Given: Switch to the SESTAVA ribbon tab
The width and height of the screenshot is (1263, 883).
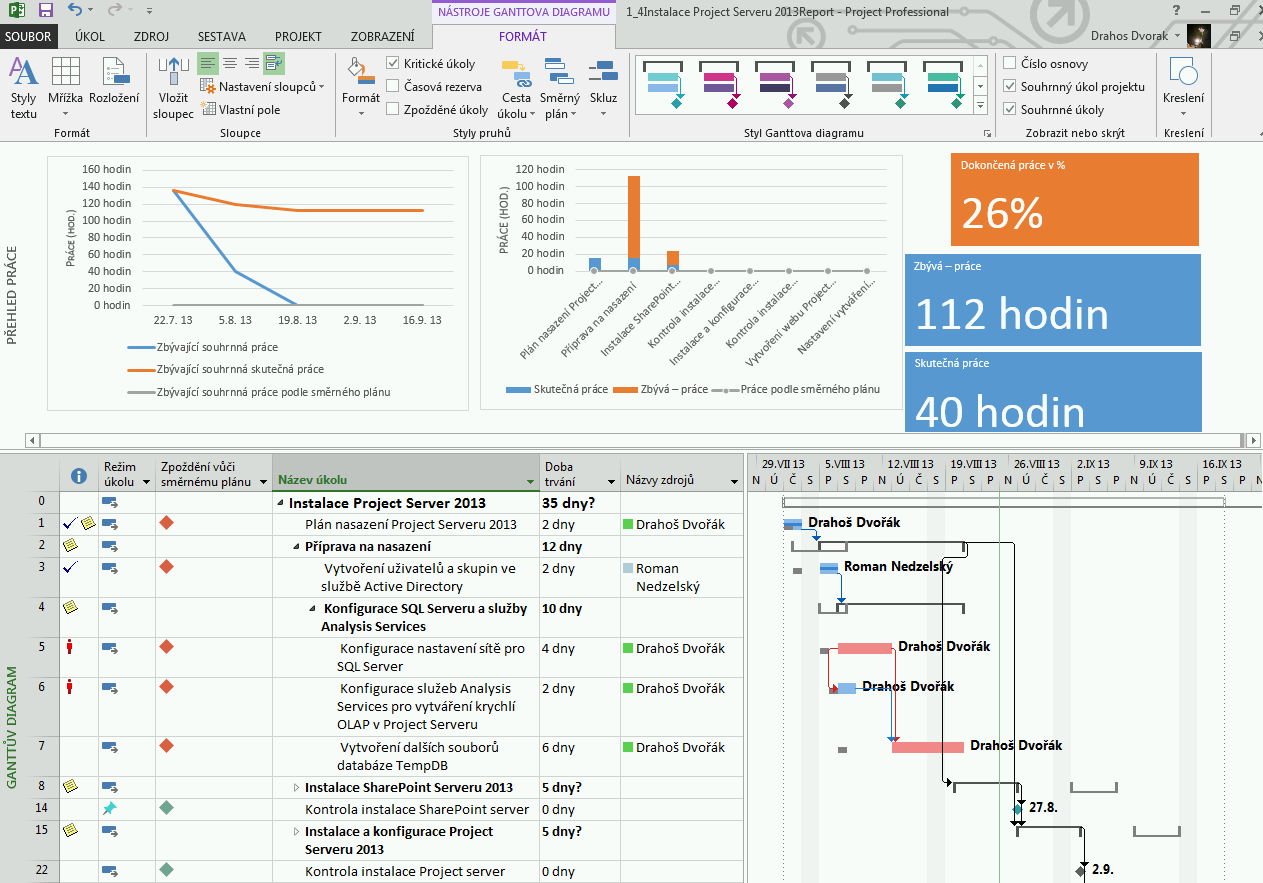Looking at the screenshot, I should [x=222, y=37].
